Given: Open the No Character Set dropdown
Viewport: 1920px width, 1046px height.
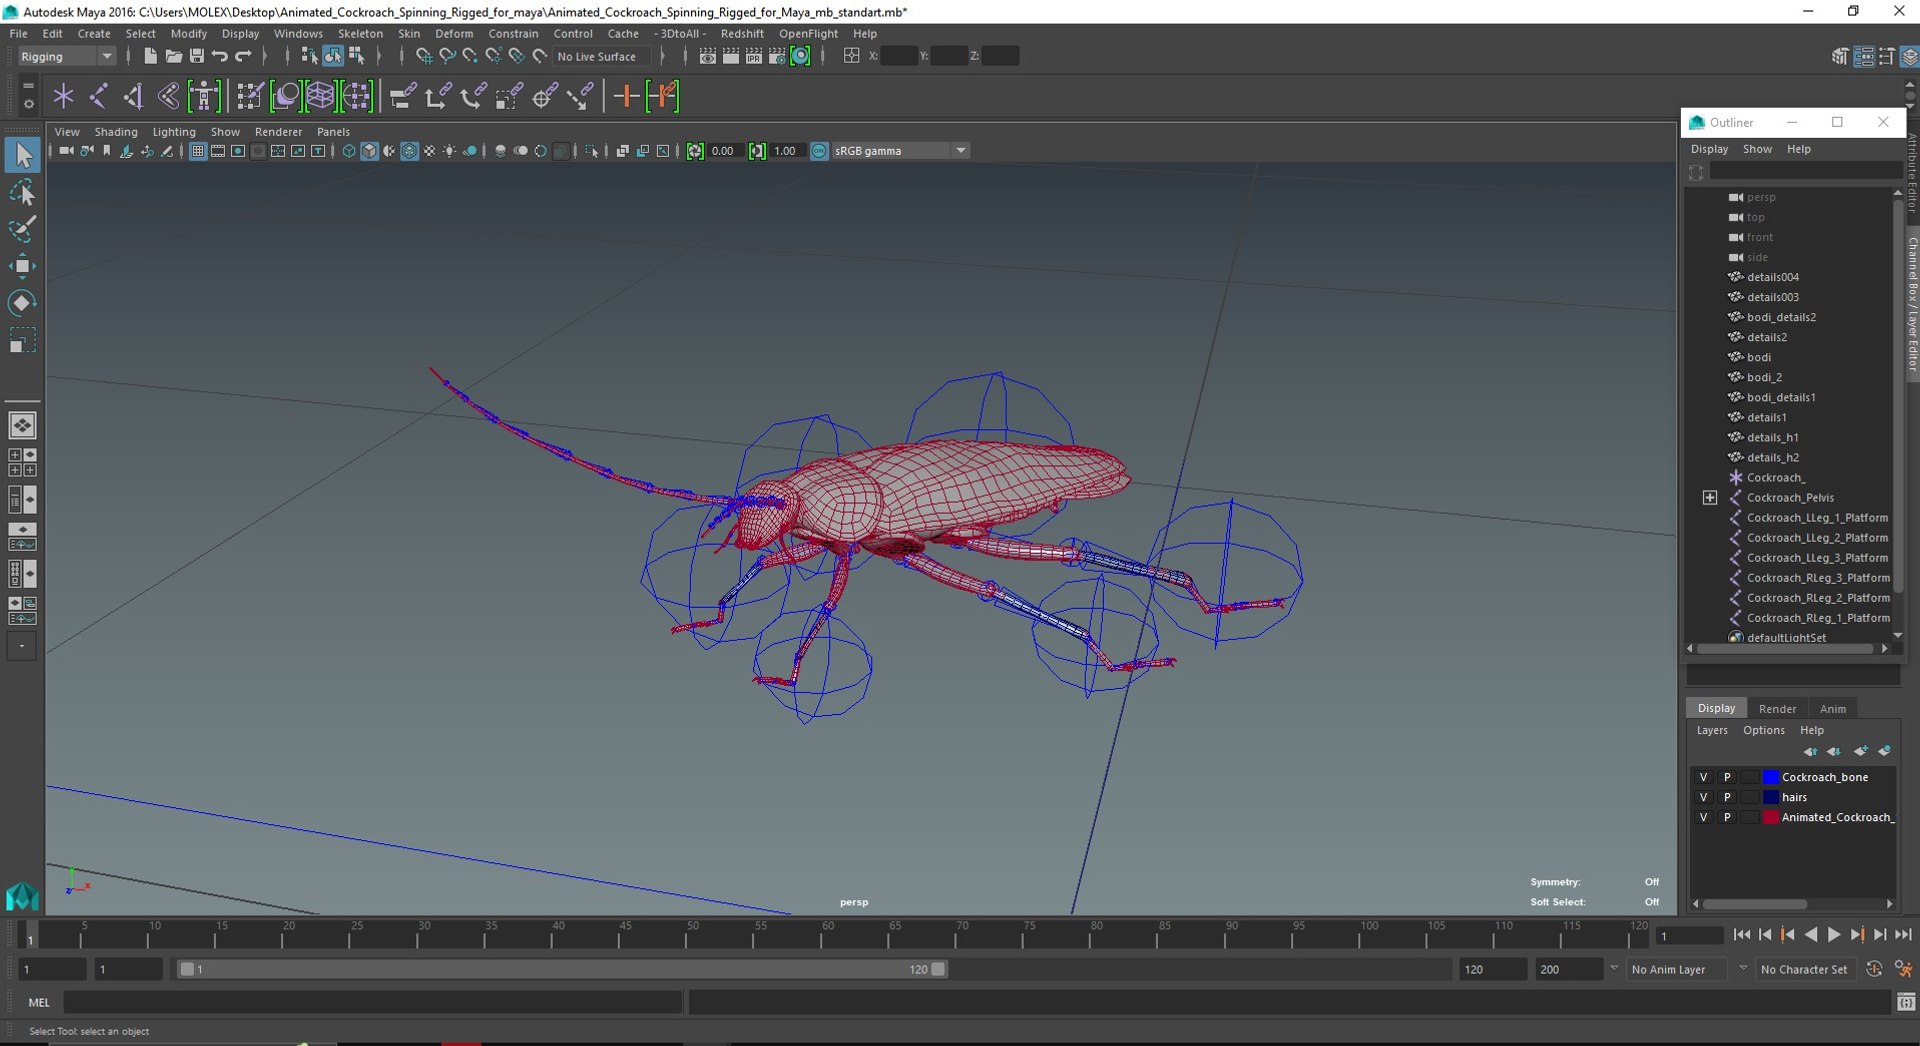Looking at the screenshot, I should click(x=1805, y=969).
